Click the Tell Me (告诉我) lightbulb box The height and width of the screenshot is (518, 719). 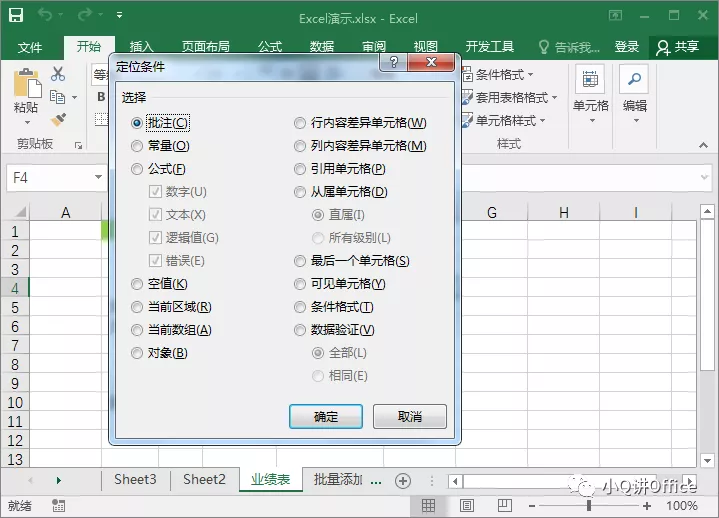click(x=569, y=47)
